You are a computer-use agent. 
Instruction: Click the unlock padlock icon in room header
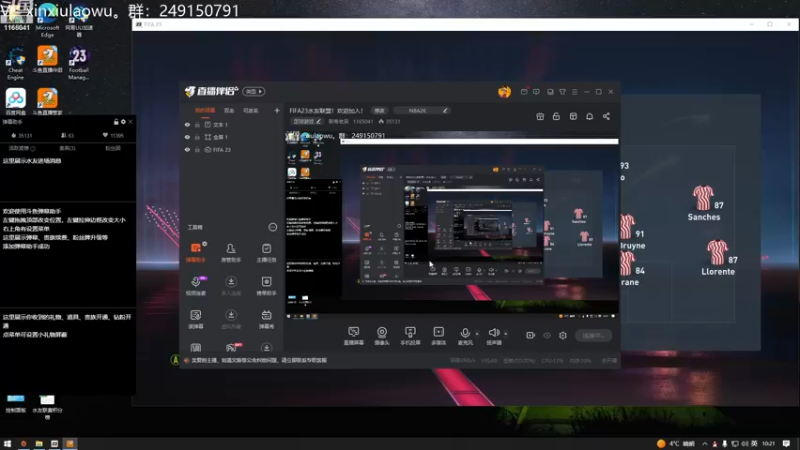tap(556, 116)
